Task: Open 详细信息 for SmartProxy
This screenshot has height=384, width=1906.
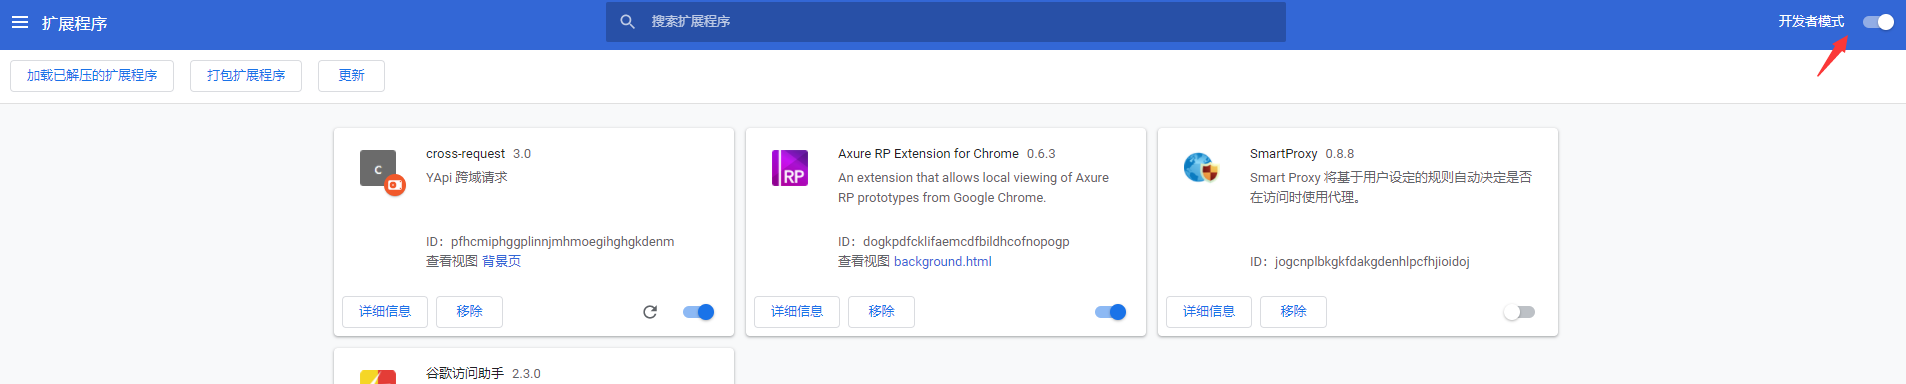Action: [1209, 312]
